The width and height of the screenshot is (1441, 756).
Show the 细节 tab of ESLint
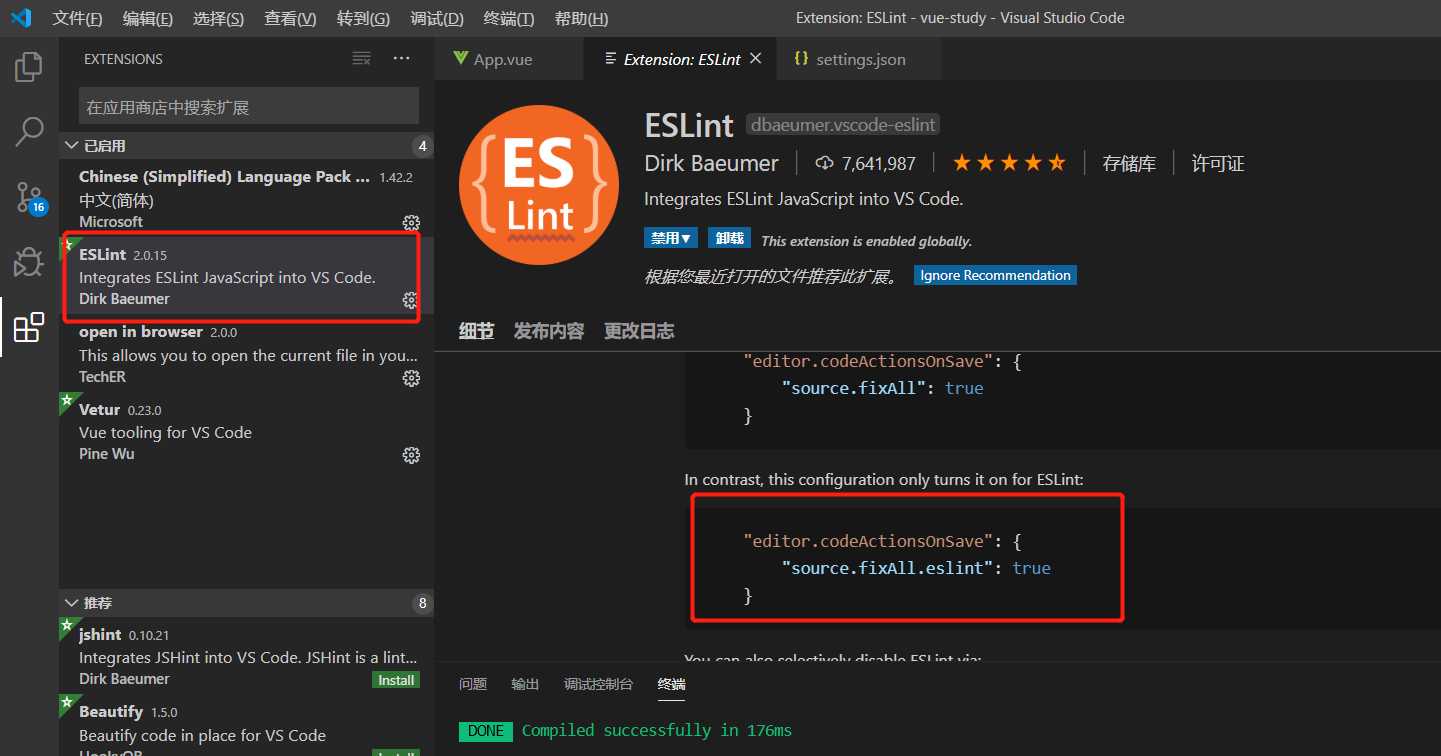pyautogui.click(x=476, y=331)
